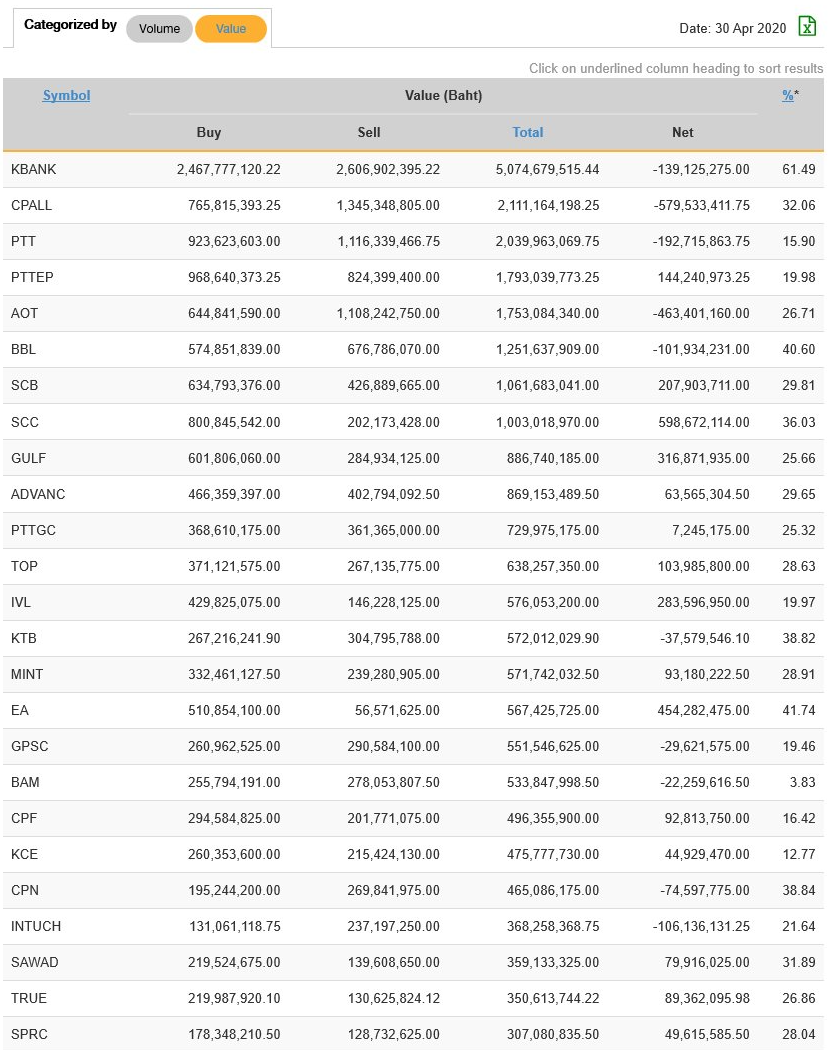
Task: Select the INTUCH stock symbol
Action: click(x=36, y=927)
